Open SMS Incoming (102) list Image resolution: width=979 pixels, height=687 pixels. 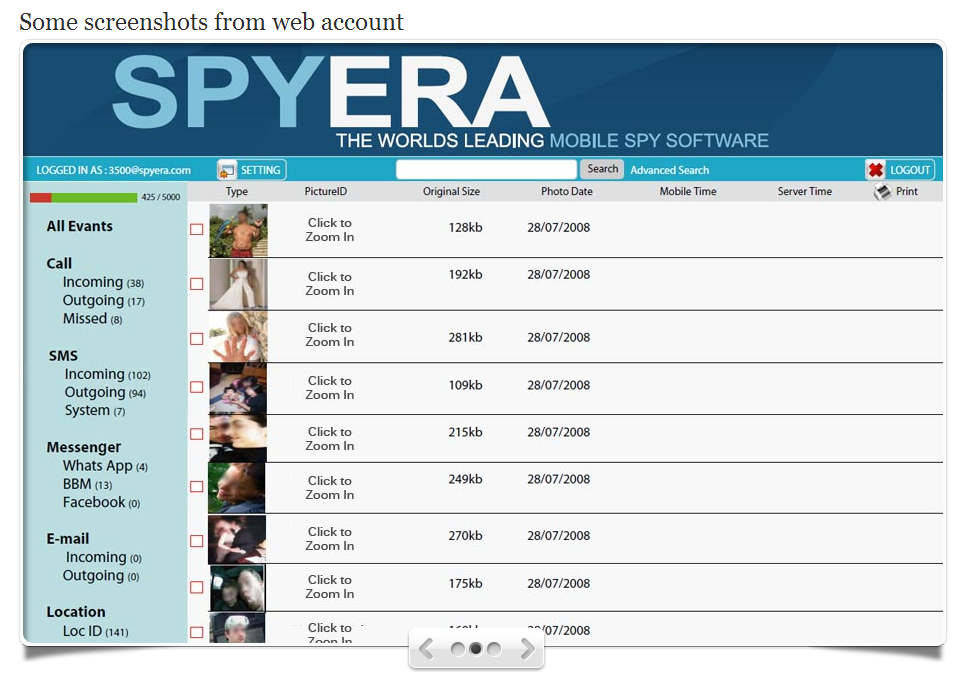click(x=107, y=374)
